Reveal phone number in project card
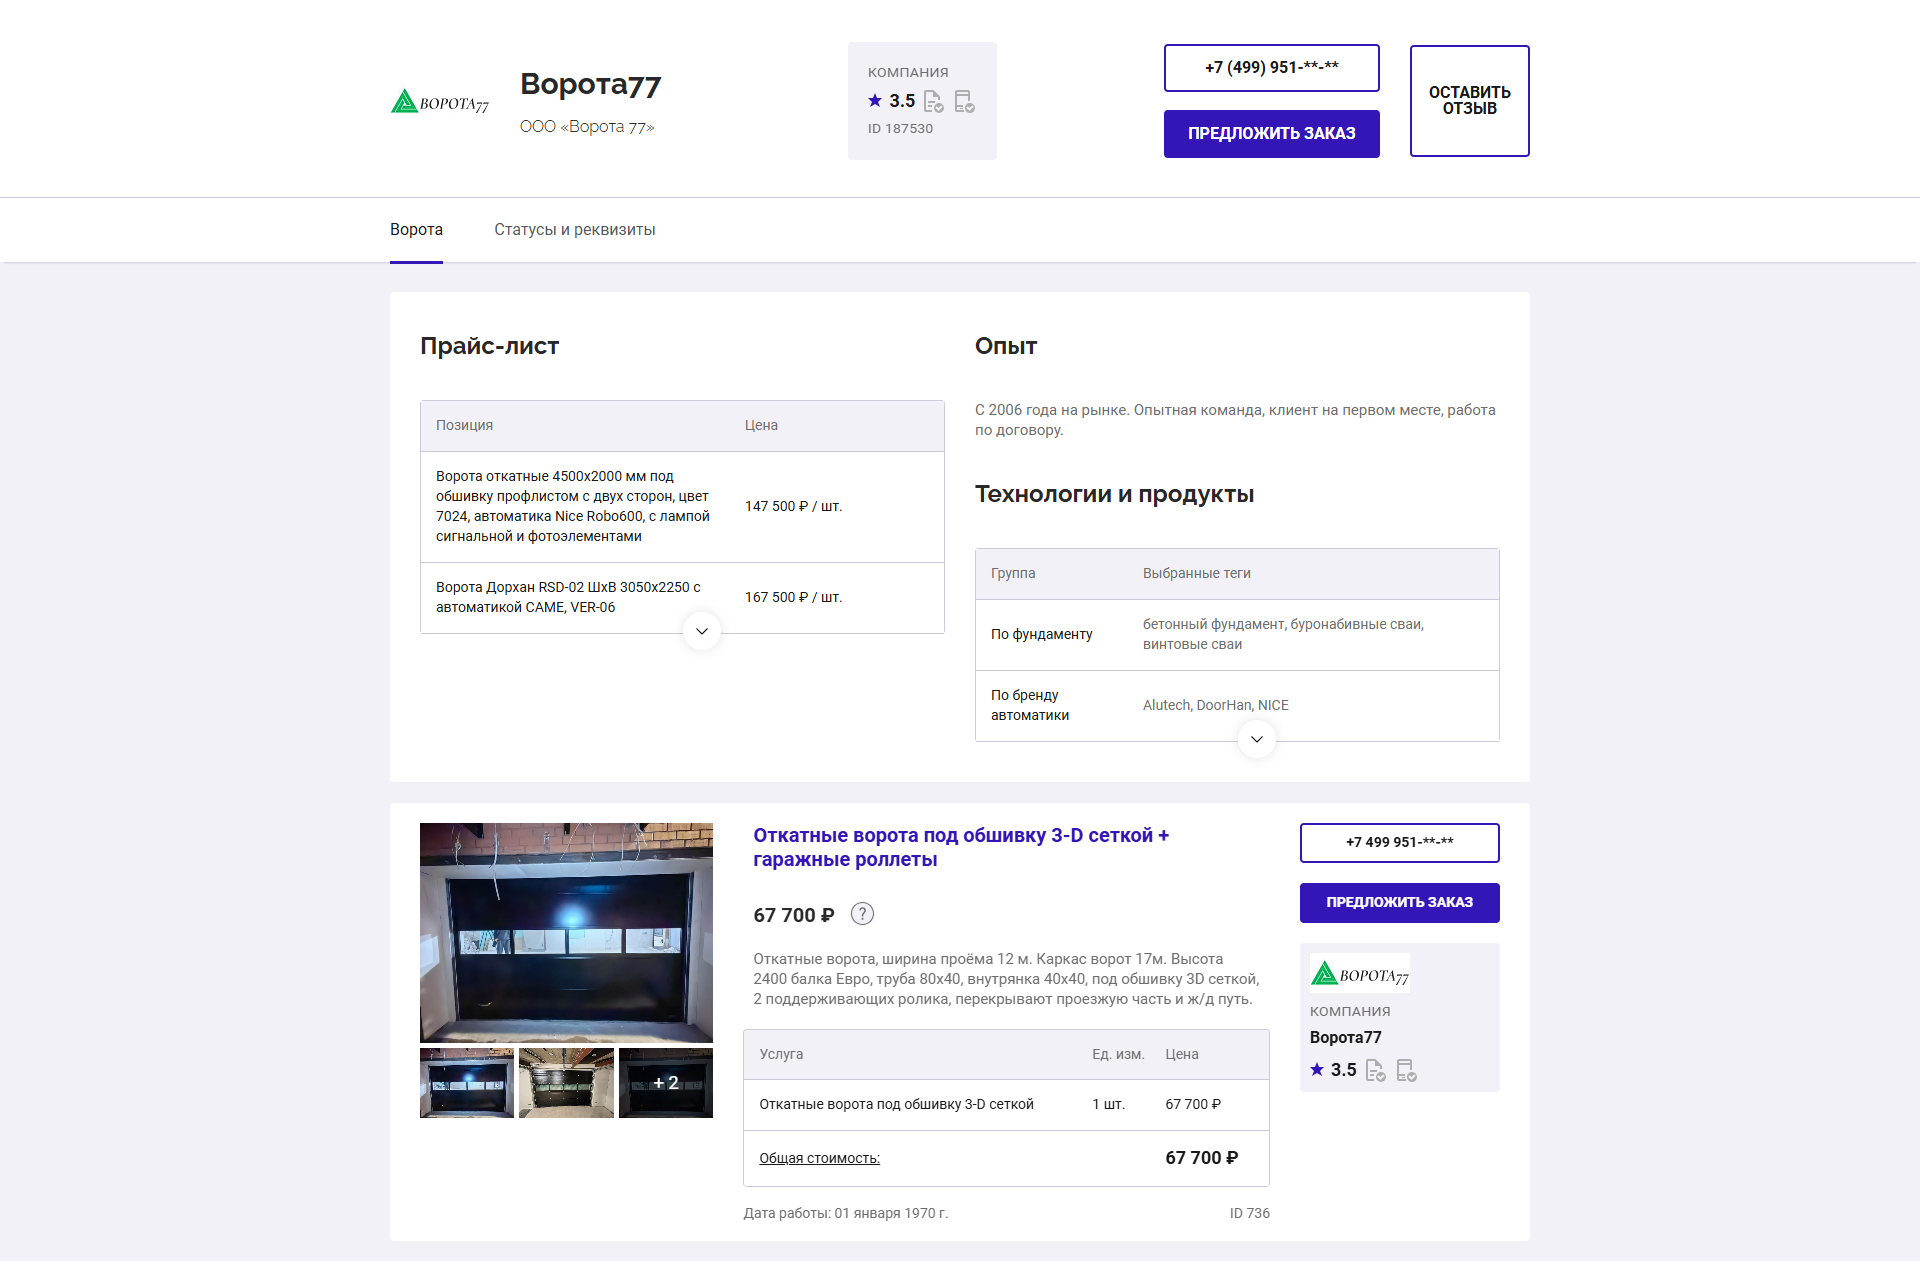This screenshot has height=1270, width=1920. pos(1399,843)
